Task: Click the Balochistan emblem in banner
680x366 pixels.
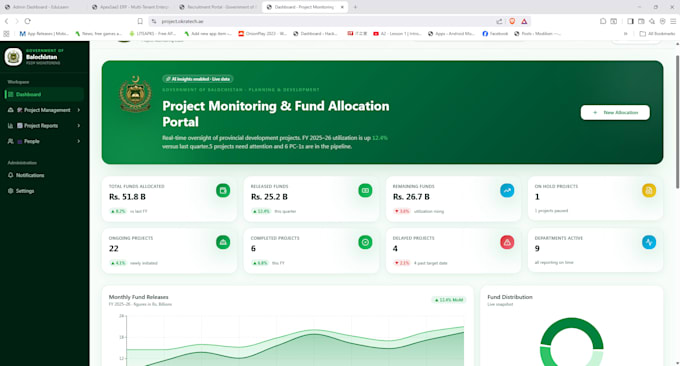Action: pyautogui.click(x=135, y=94)
